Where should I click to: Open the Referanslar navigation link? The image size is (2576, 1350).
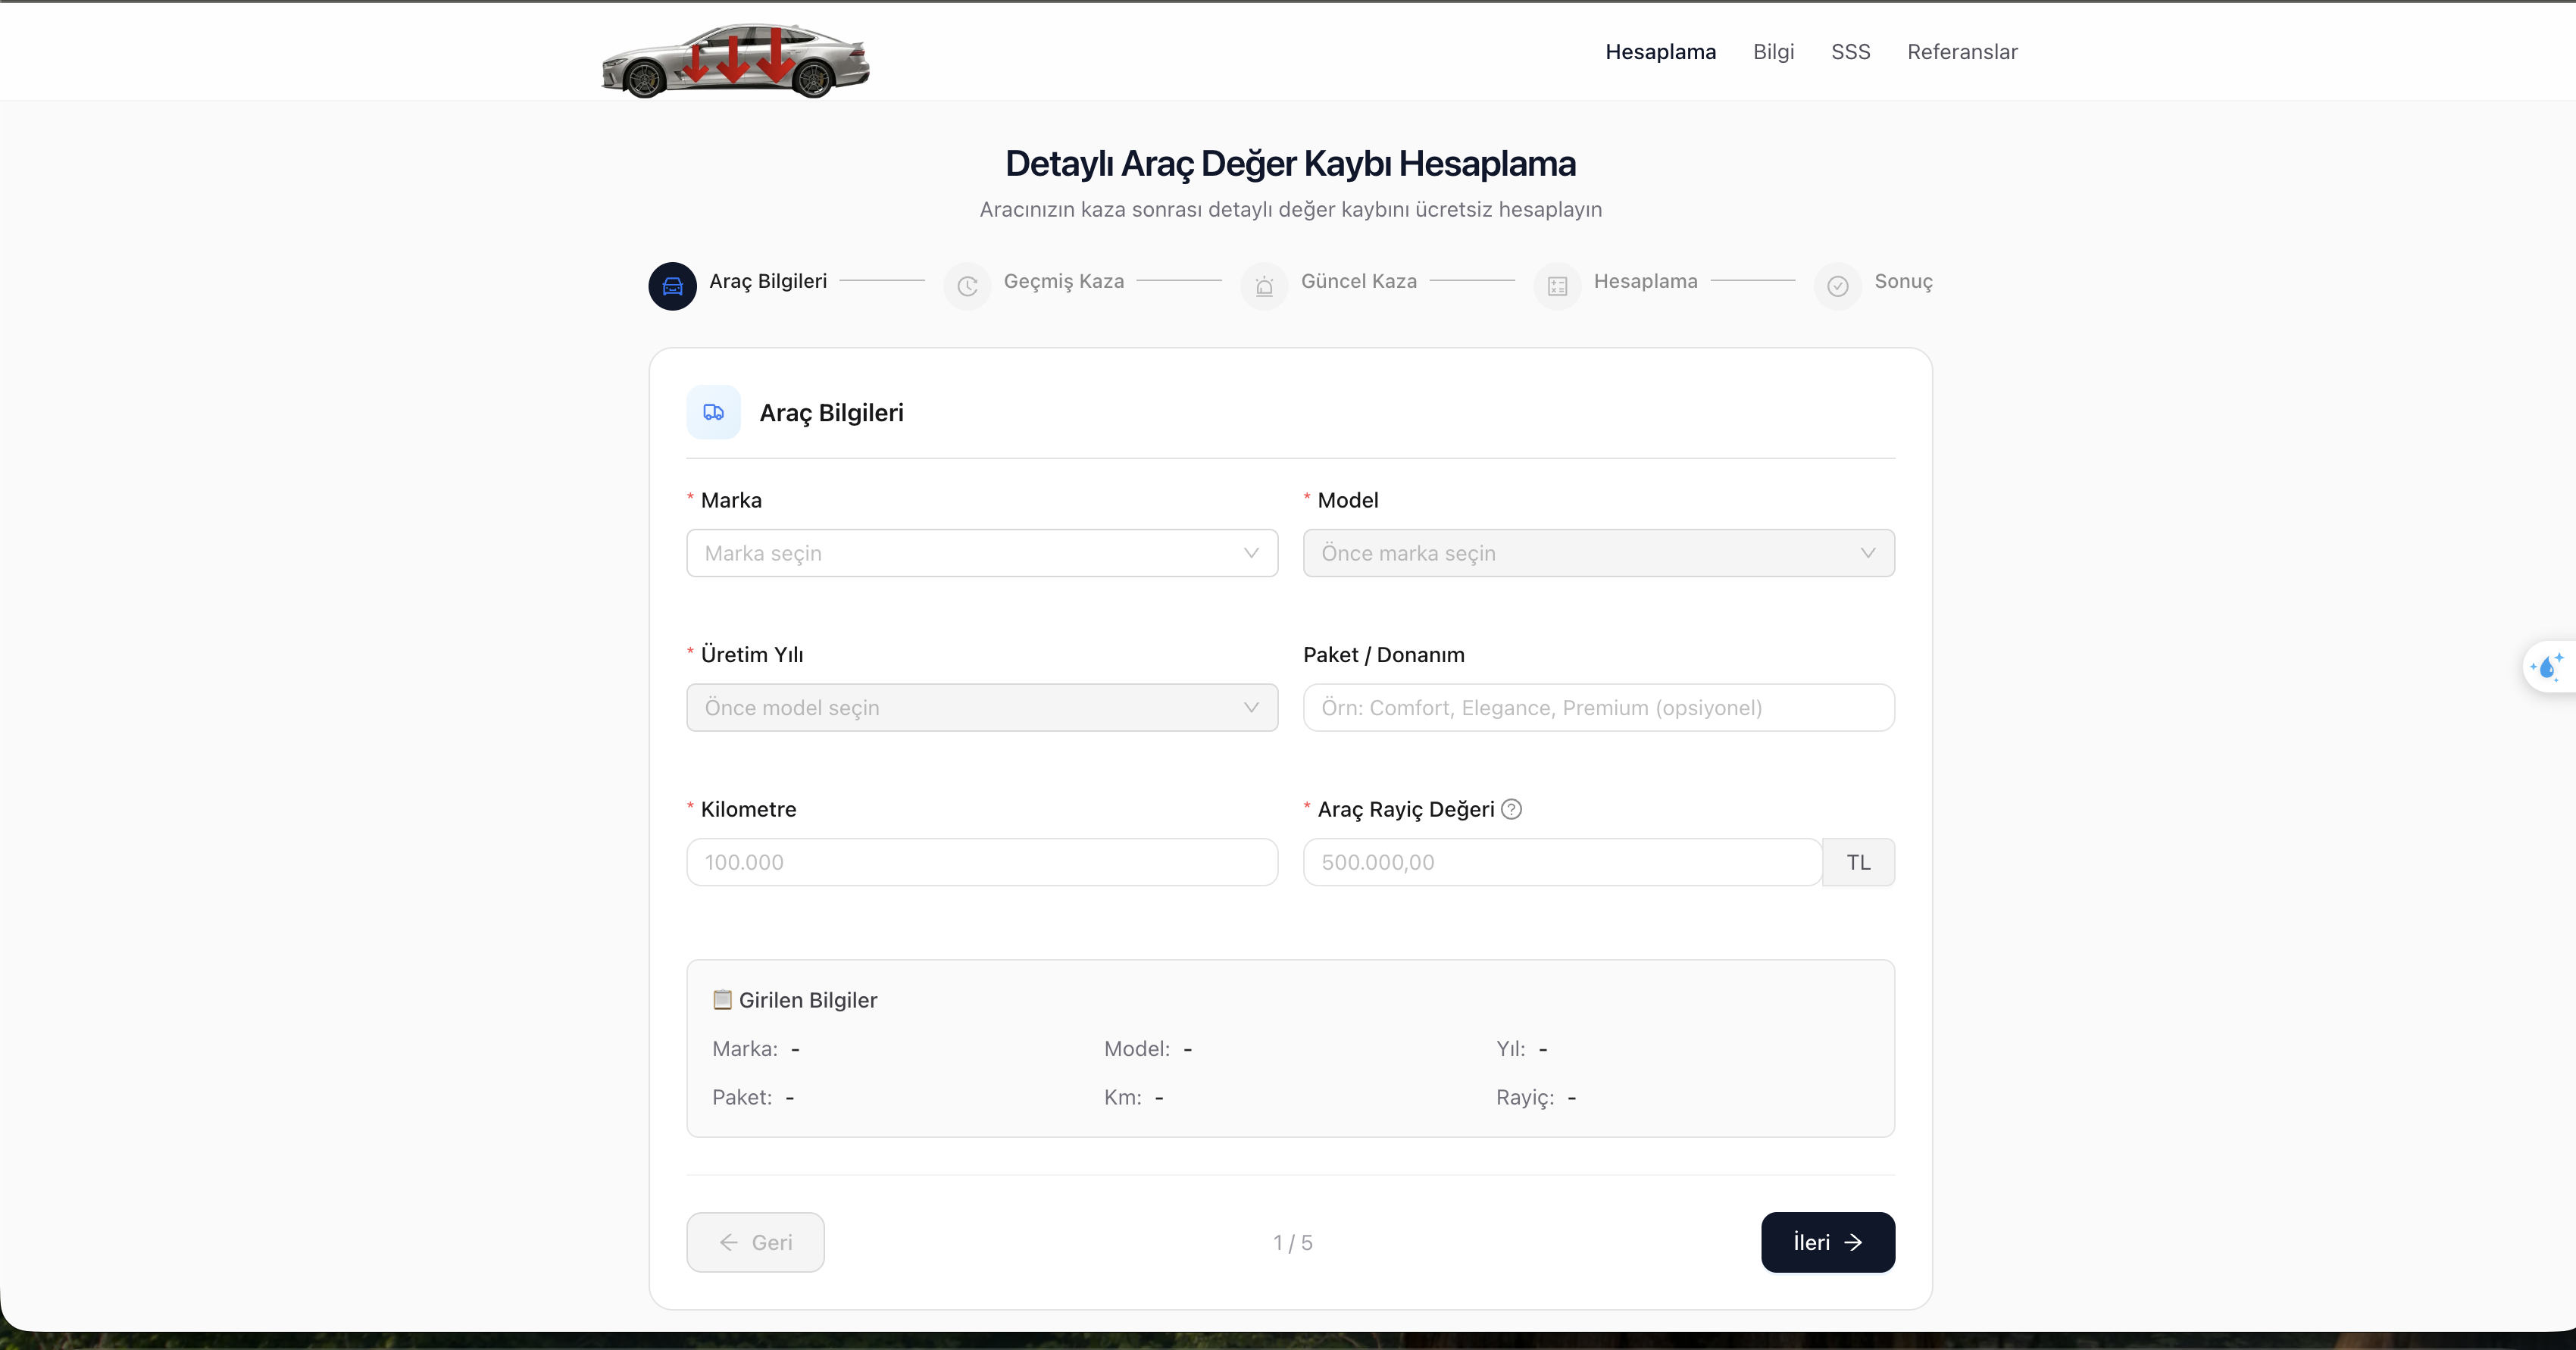pyautogui.click(x=1962, y=52)
